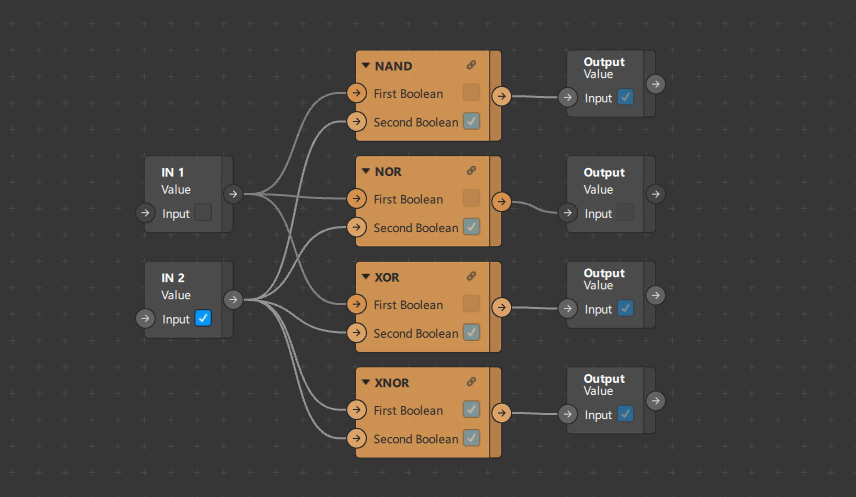Click the XNOR node output port
The width and height of the screenshot is (856, 497).
501,412
